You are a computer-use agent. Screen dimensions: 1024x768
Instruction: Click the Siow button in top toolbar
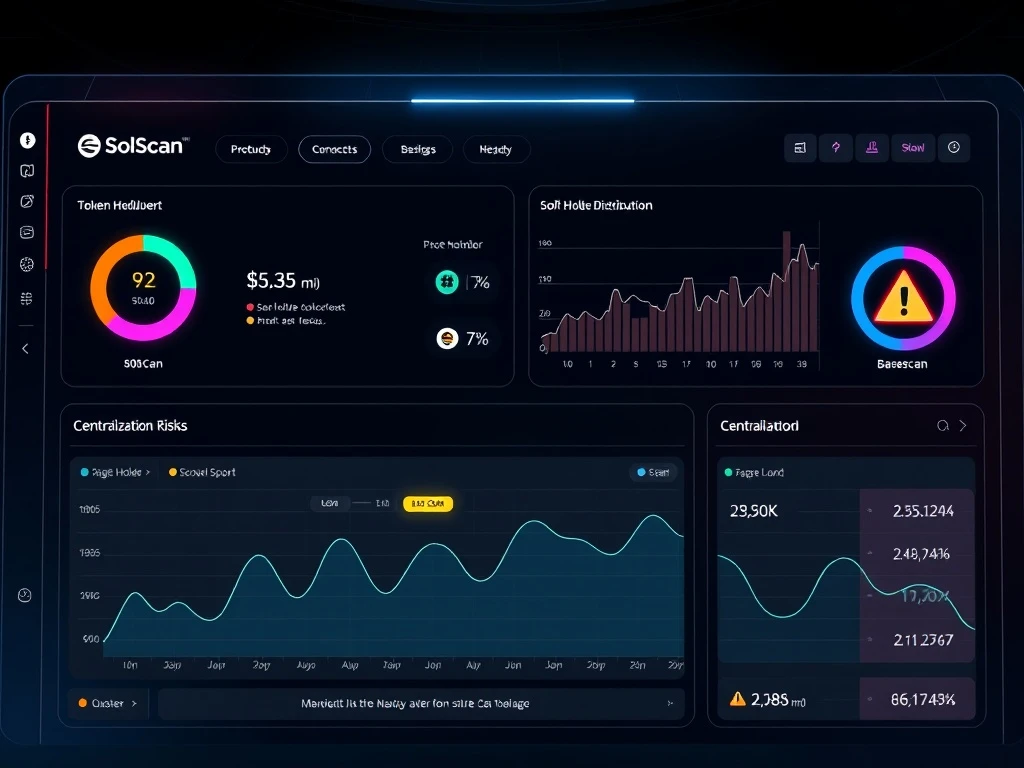pos(913,148)
